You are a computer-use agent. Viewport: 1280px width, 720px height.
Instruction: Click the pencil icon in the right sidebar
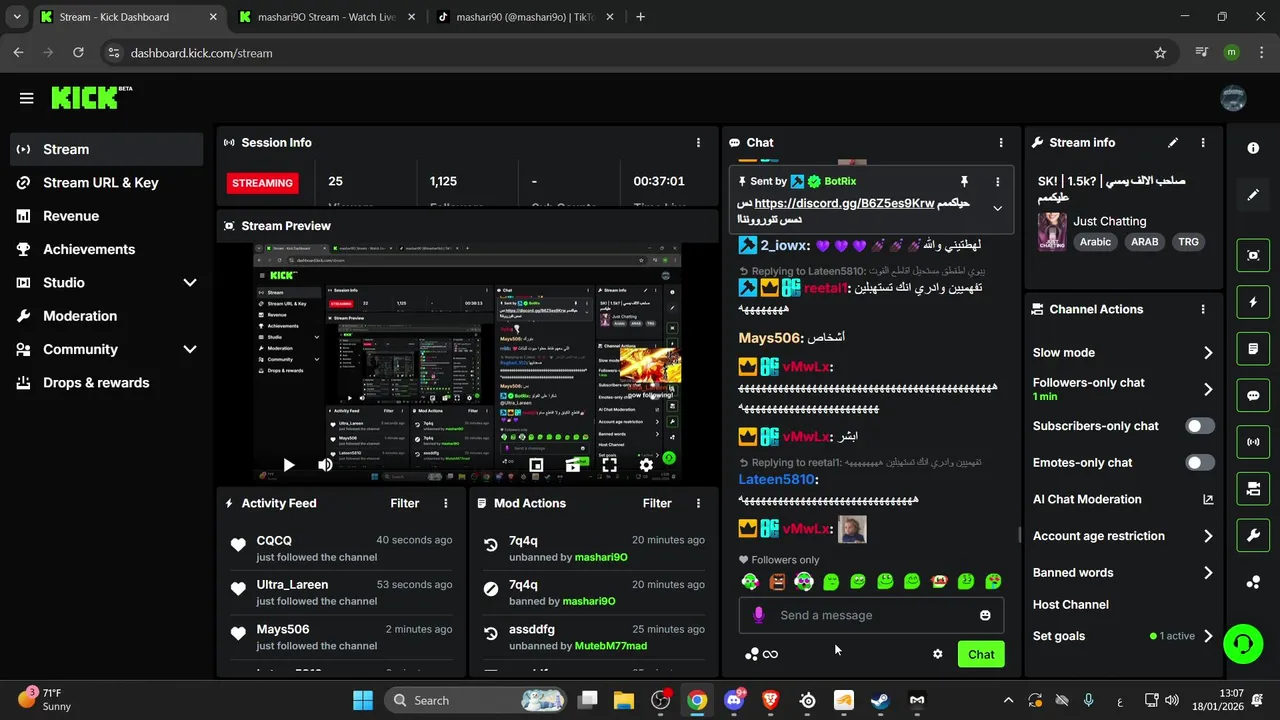pos(1253,195)
